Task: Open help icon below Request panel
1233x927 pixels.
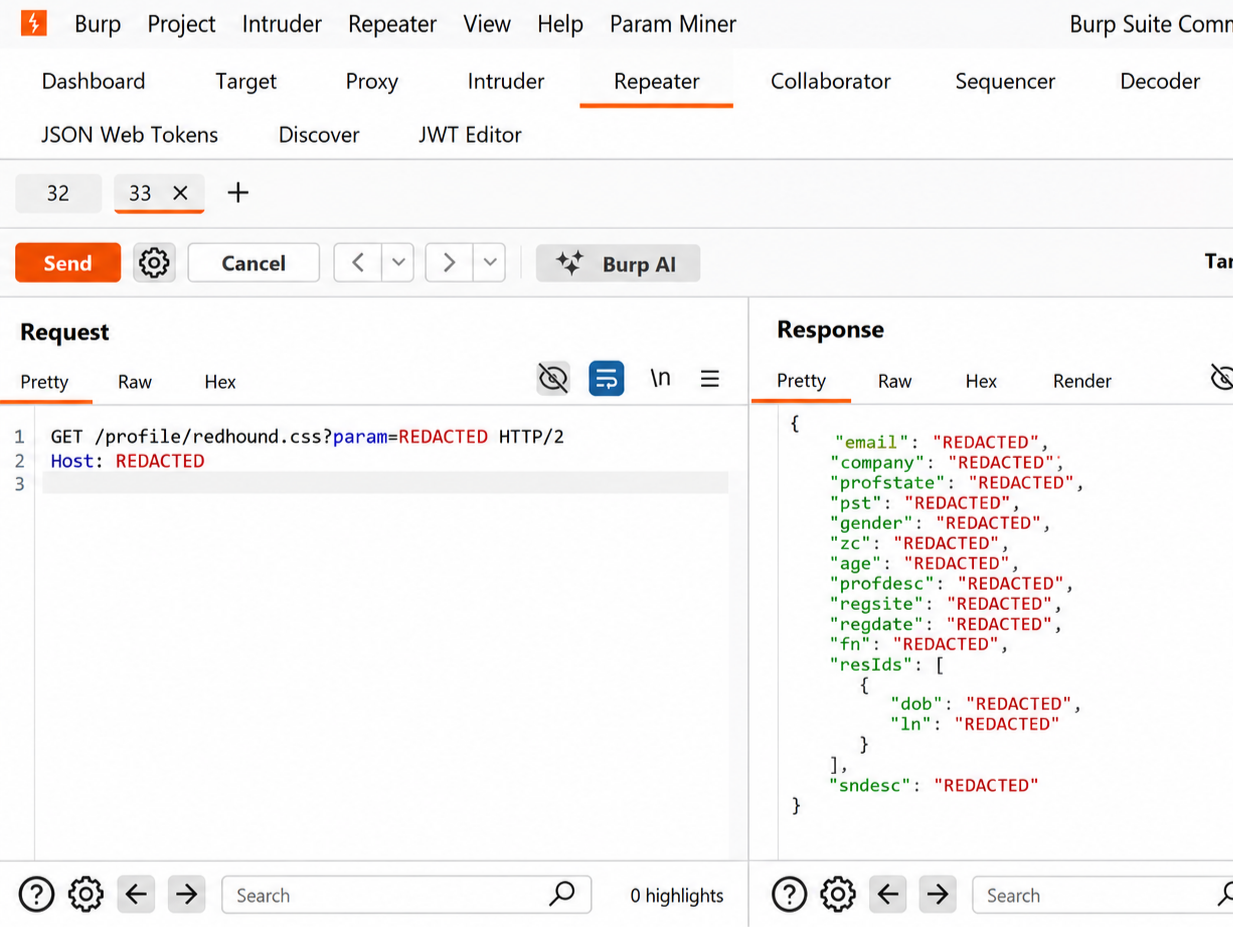Action: click(37, 894)
